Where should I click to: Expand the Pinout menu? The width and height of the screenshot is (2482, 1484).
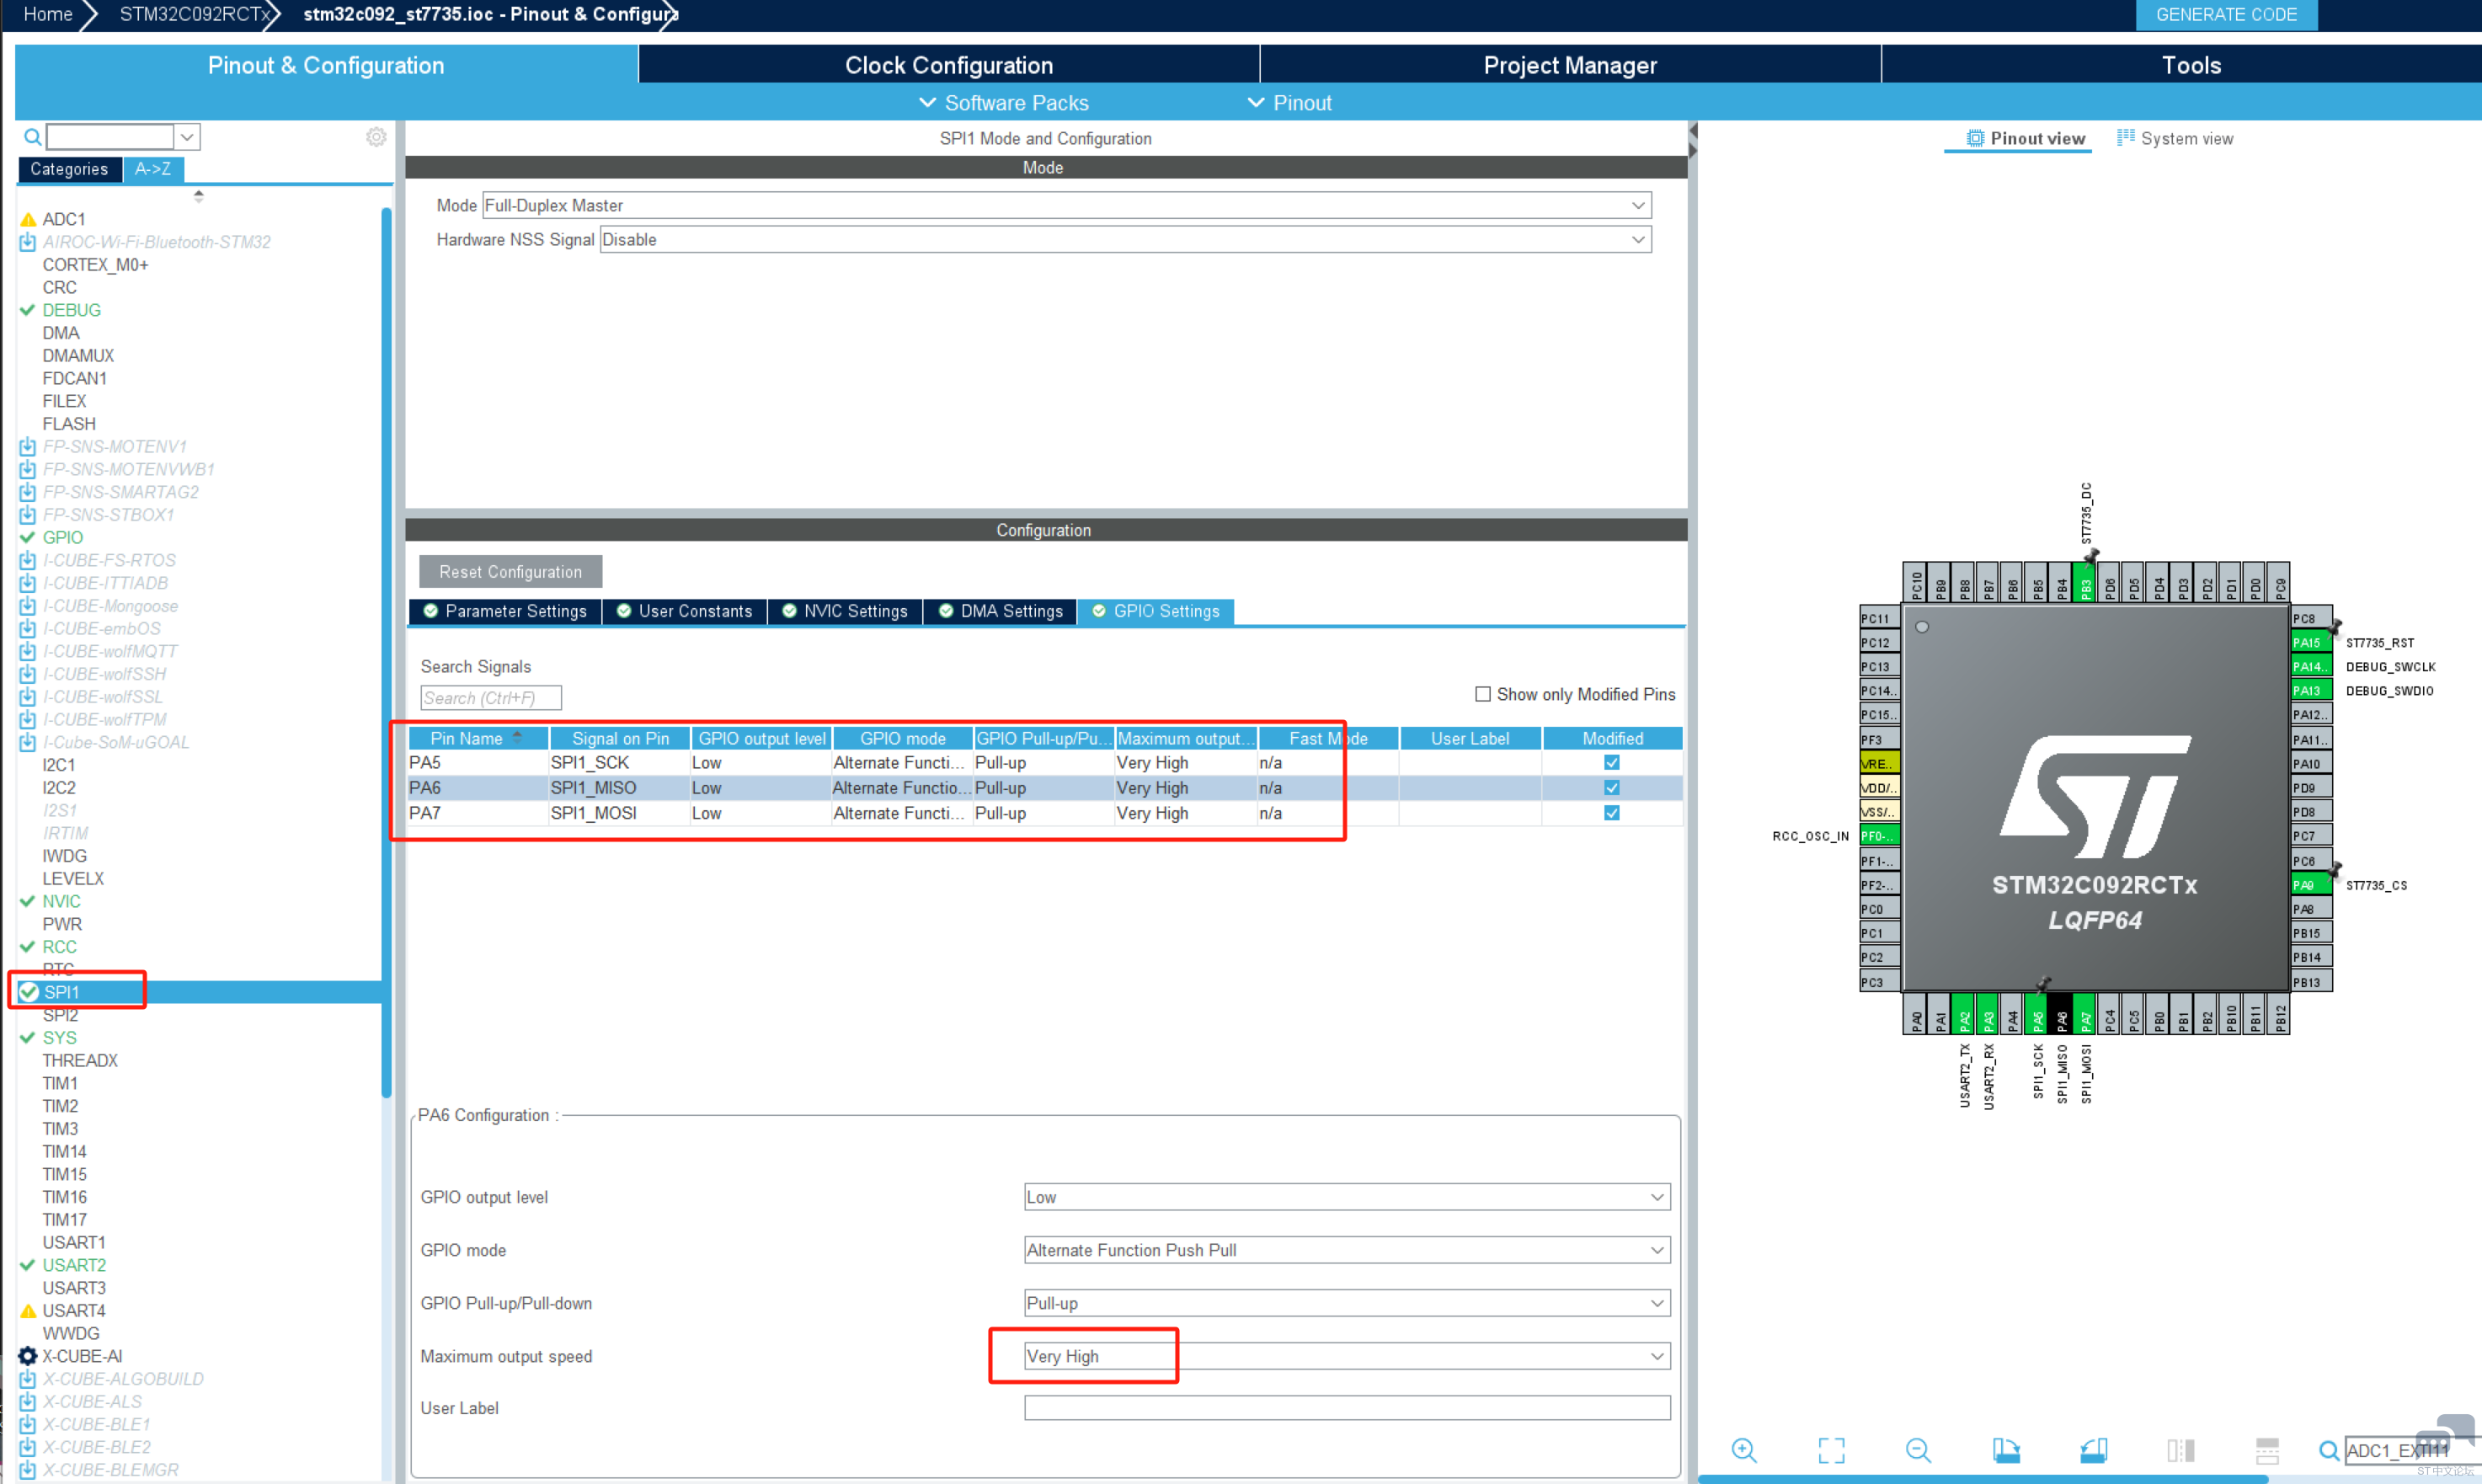[1290, 103]
